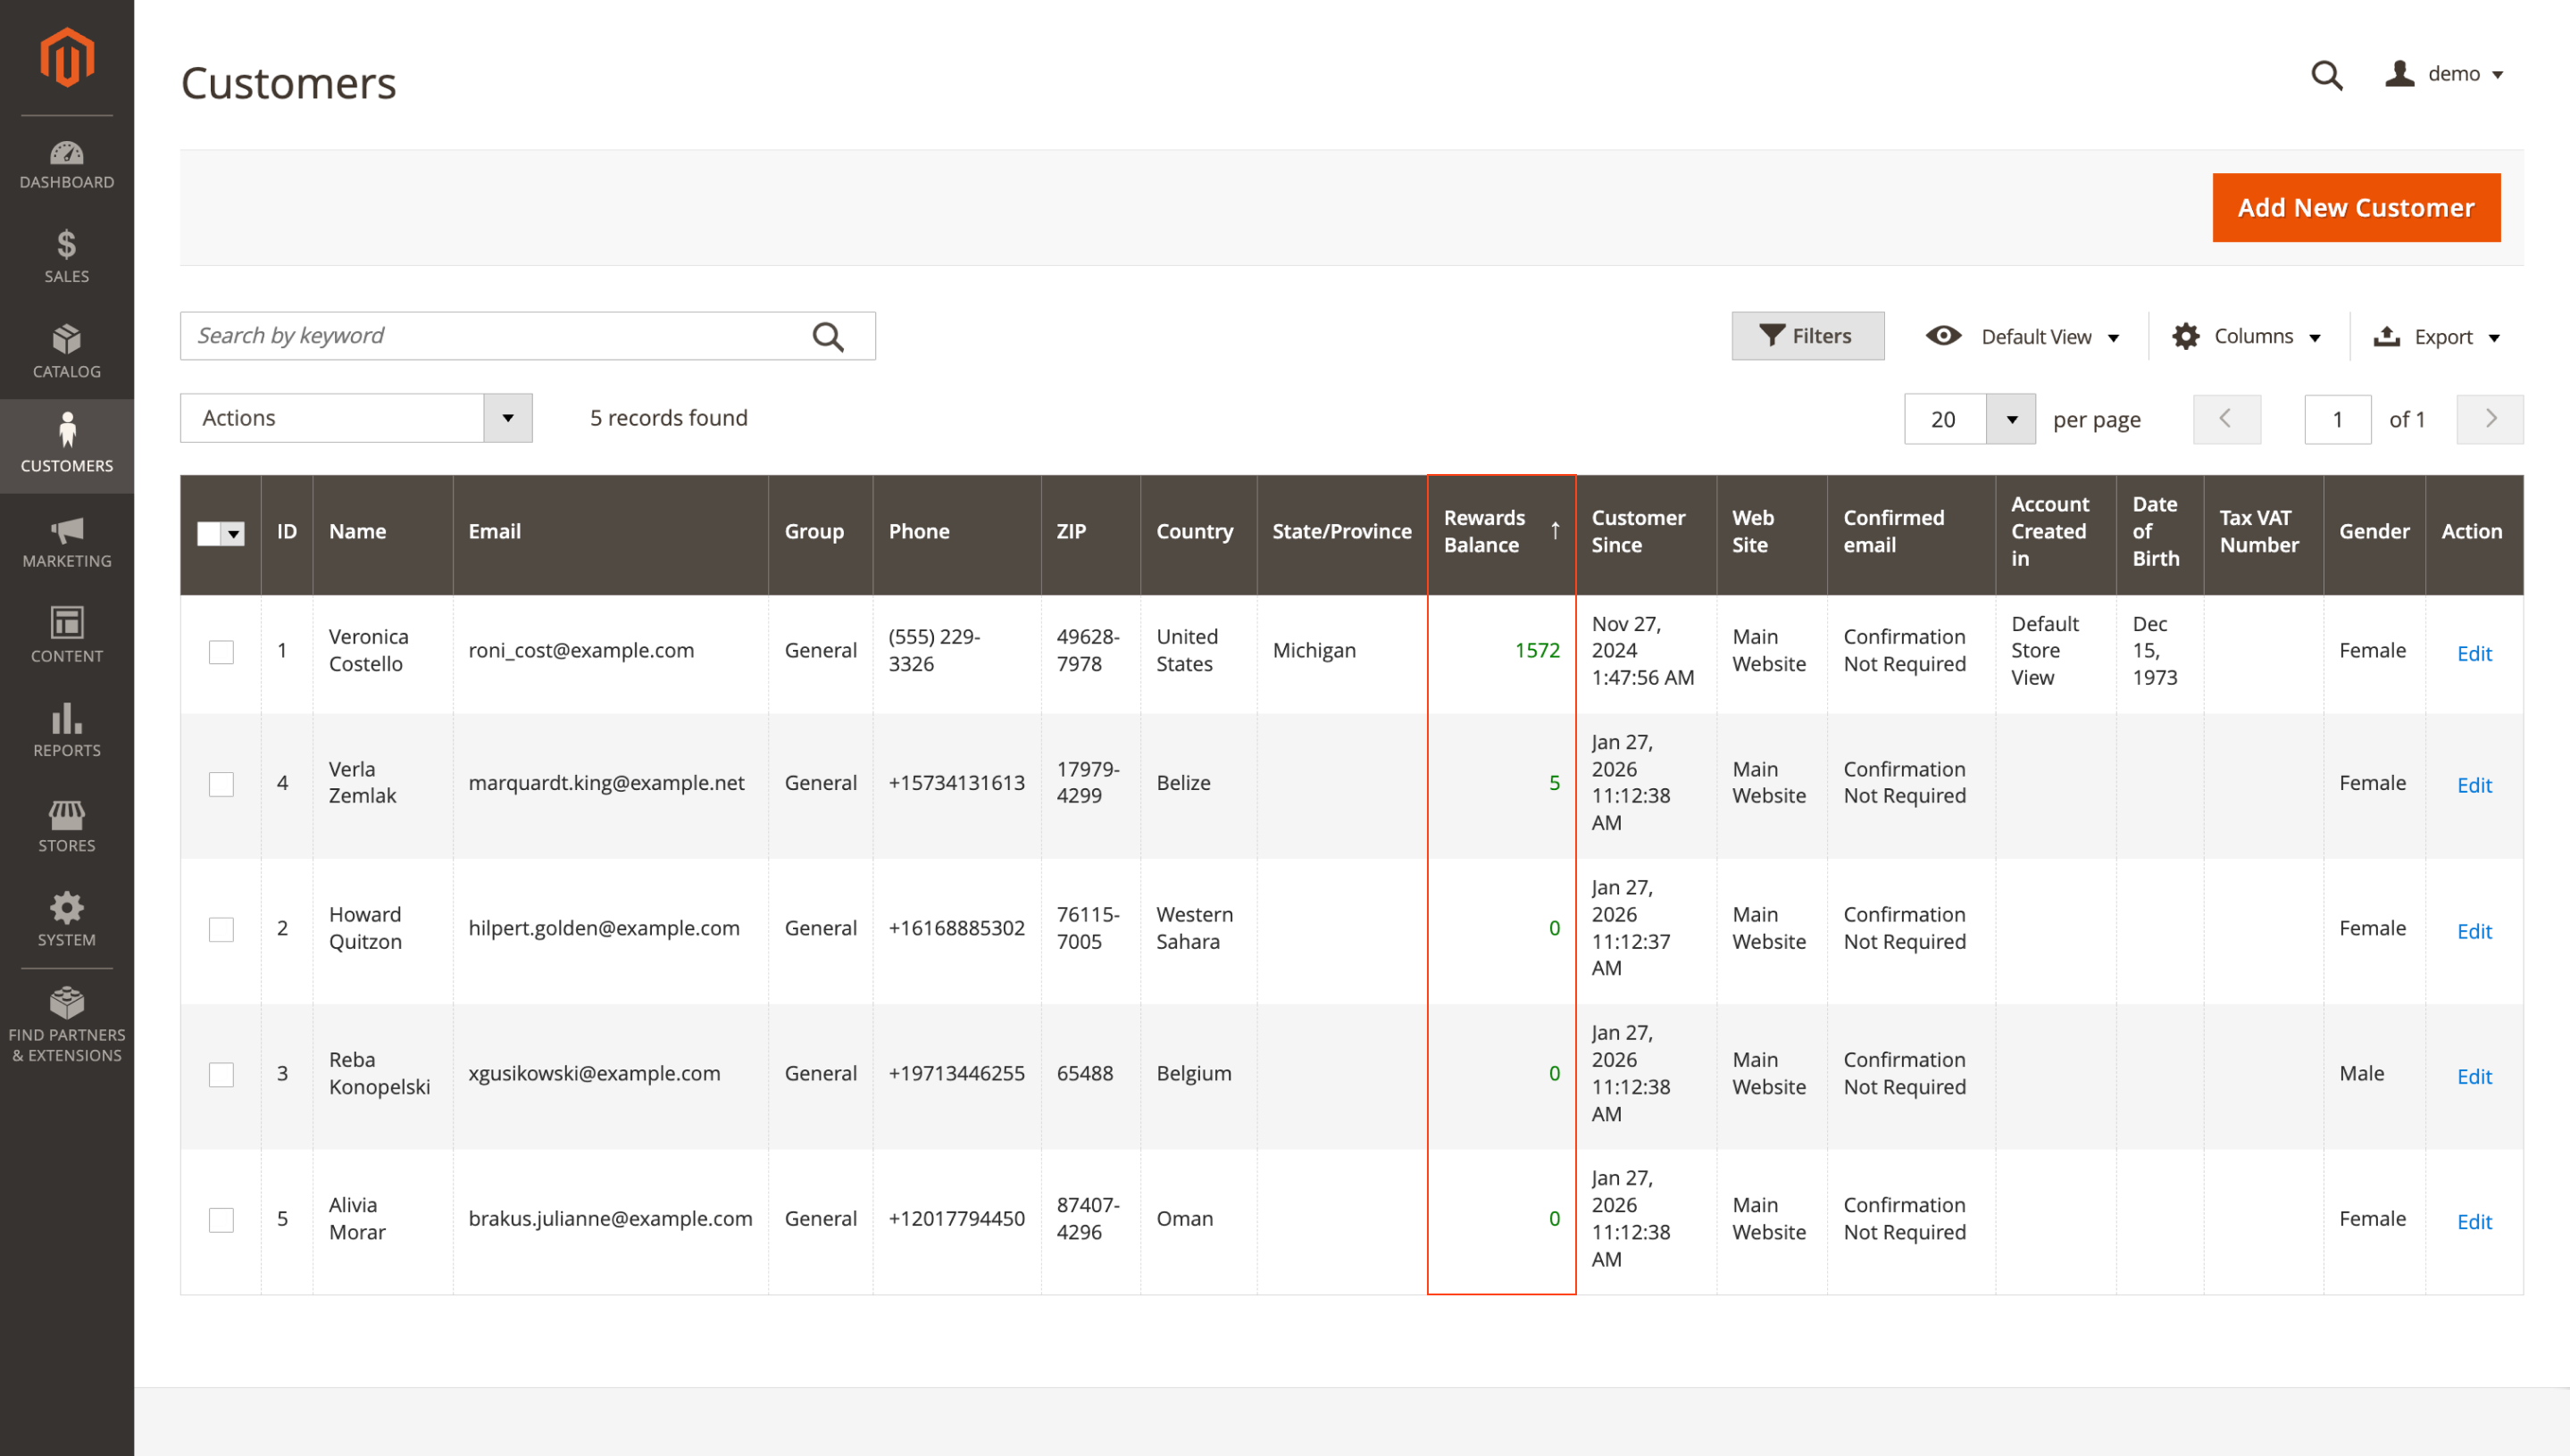Edit Veronica Costello's record

2474,654
